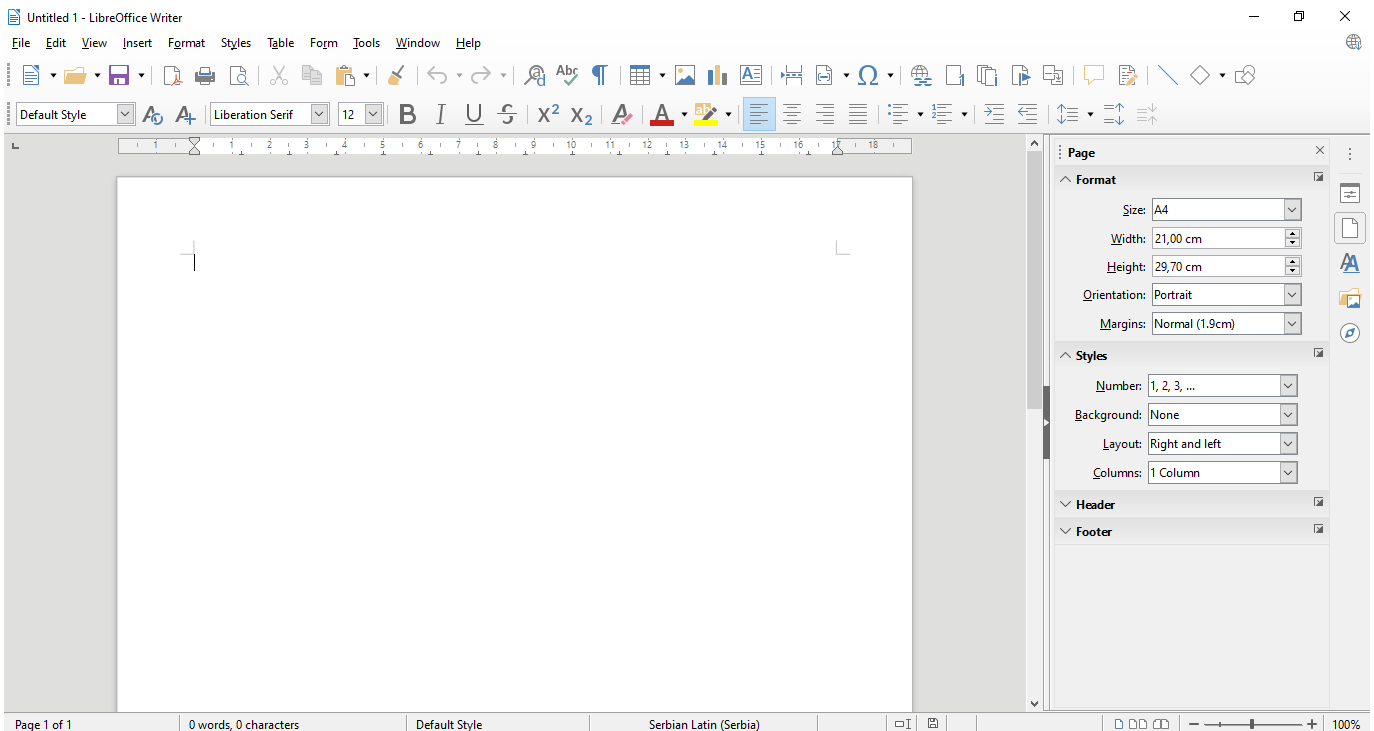The image size is (1374, 731).
Task: Open the sidebar Gallery icon
Action: (1350, 298)
